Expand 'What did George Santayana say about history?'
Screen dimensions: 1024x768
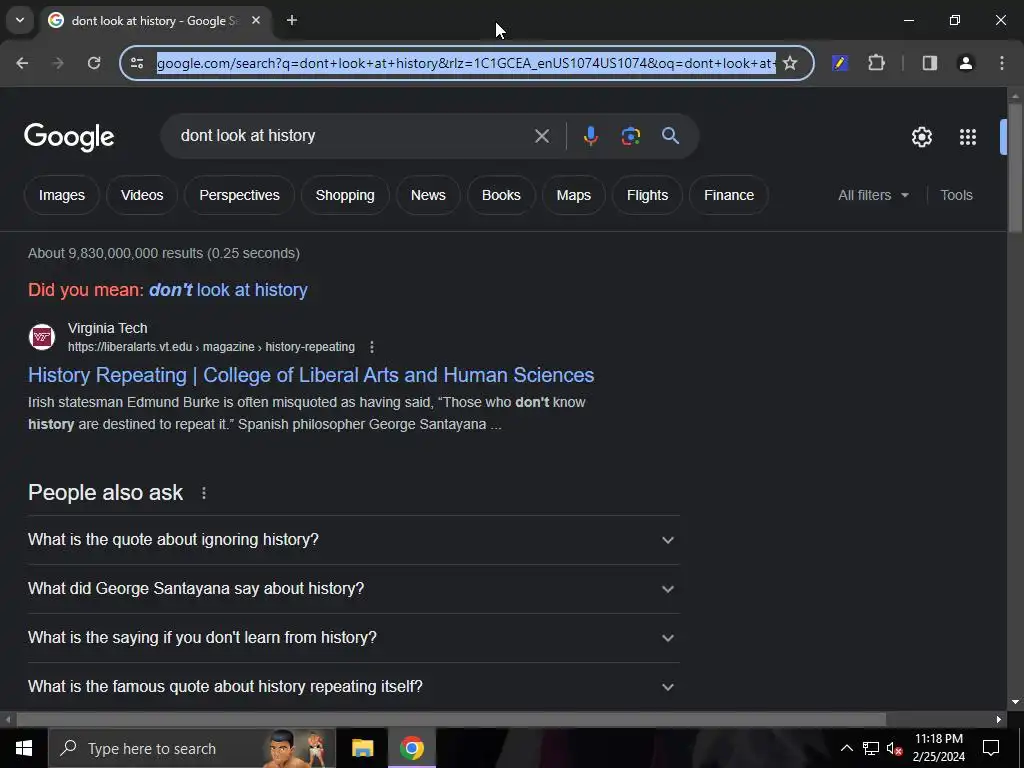pos(353,589)
